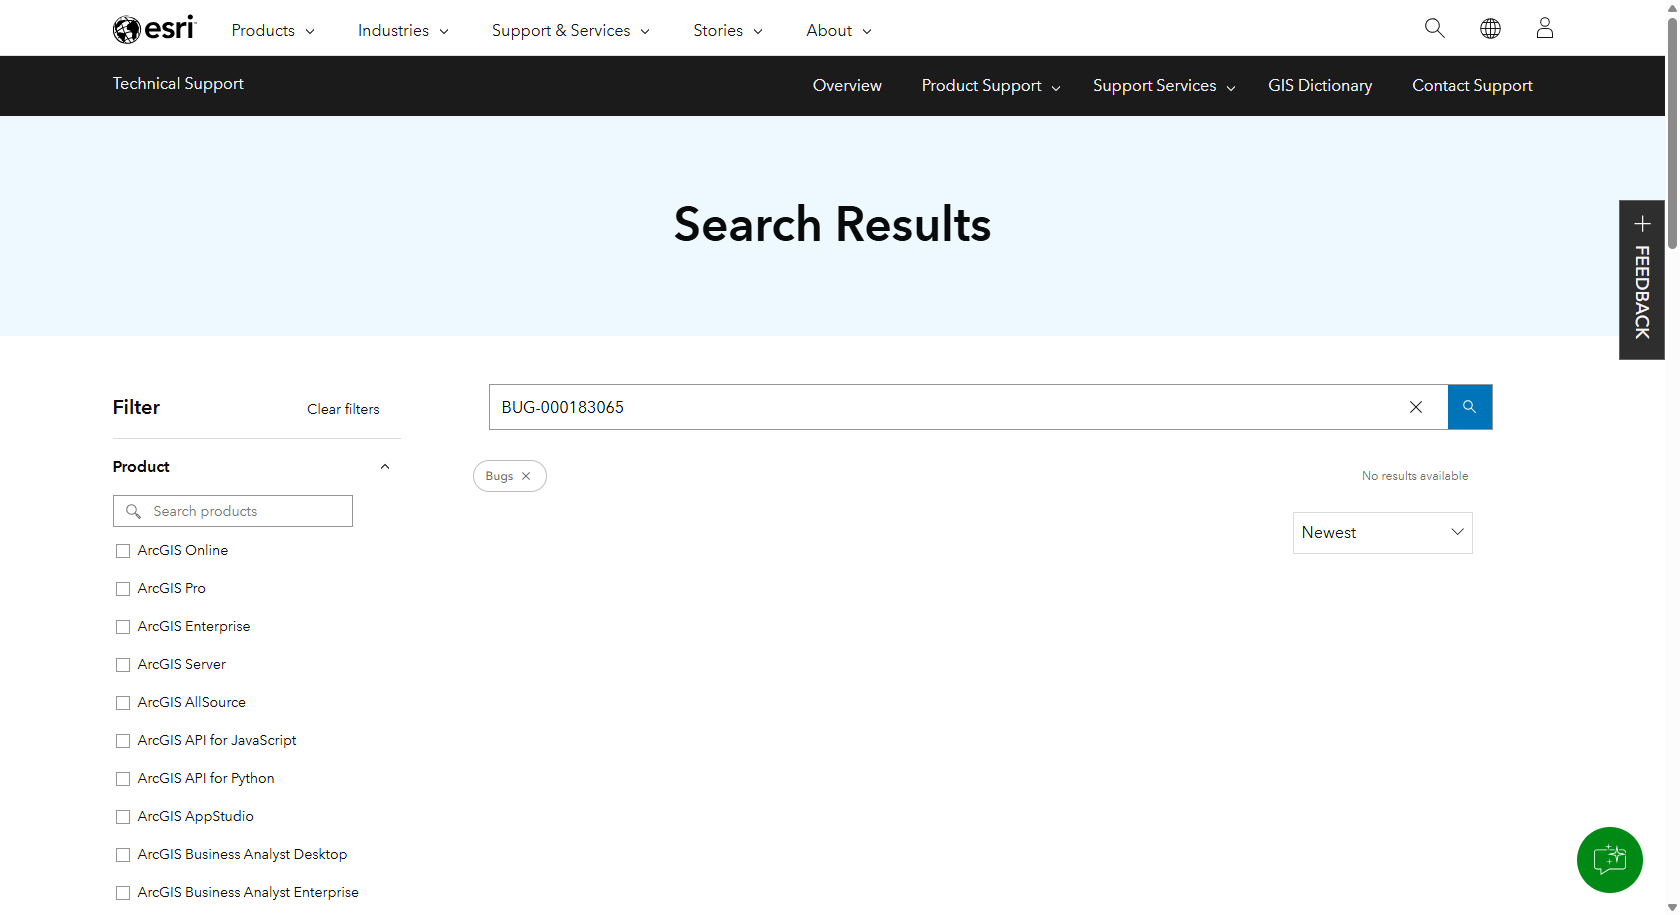Check ArcGIS Business Analyst Desktop filter
Screen dimensions: 1680x915
[x=123, y=855]
